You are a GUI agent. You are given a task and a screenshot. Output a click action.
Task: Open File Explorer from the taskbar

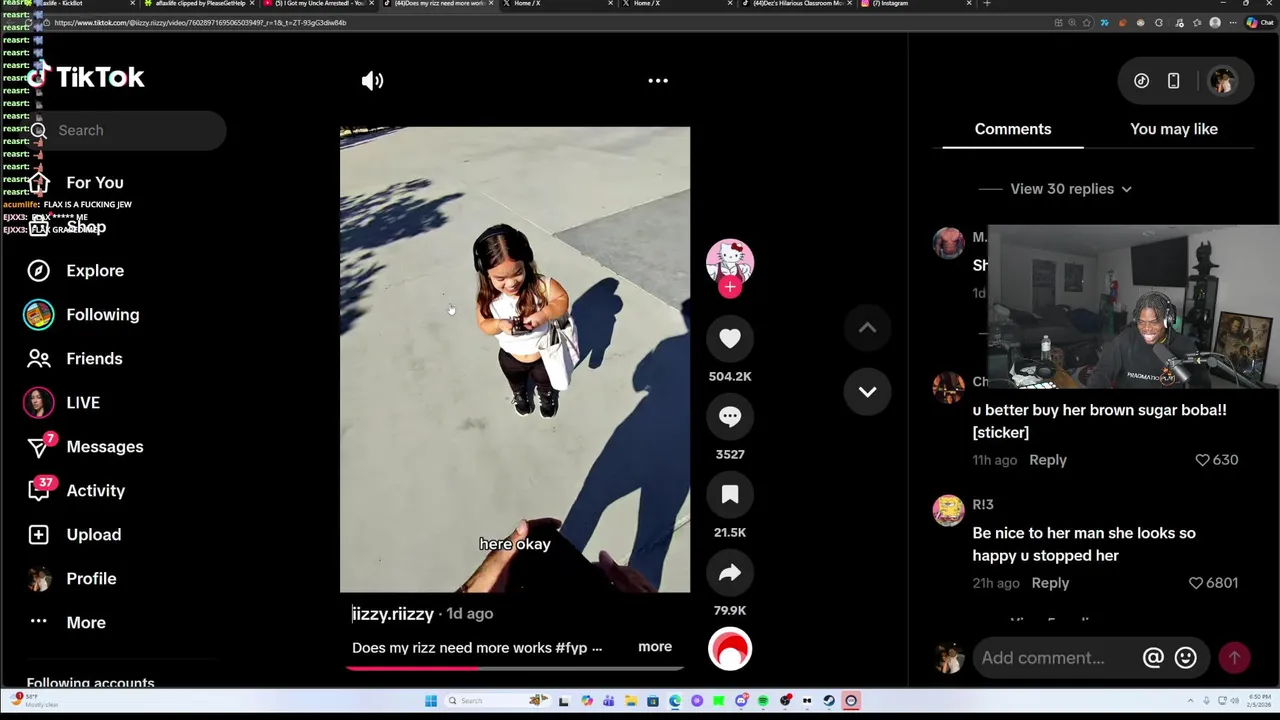[x=631, y=701]
